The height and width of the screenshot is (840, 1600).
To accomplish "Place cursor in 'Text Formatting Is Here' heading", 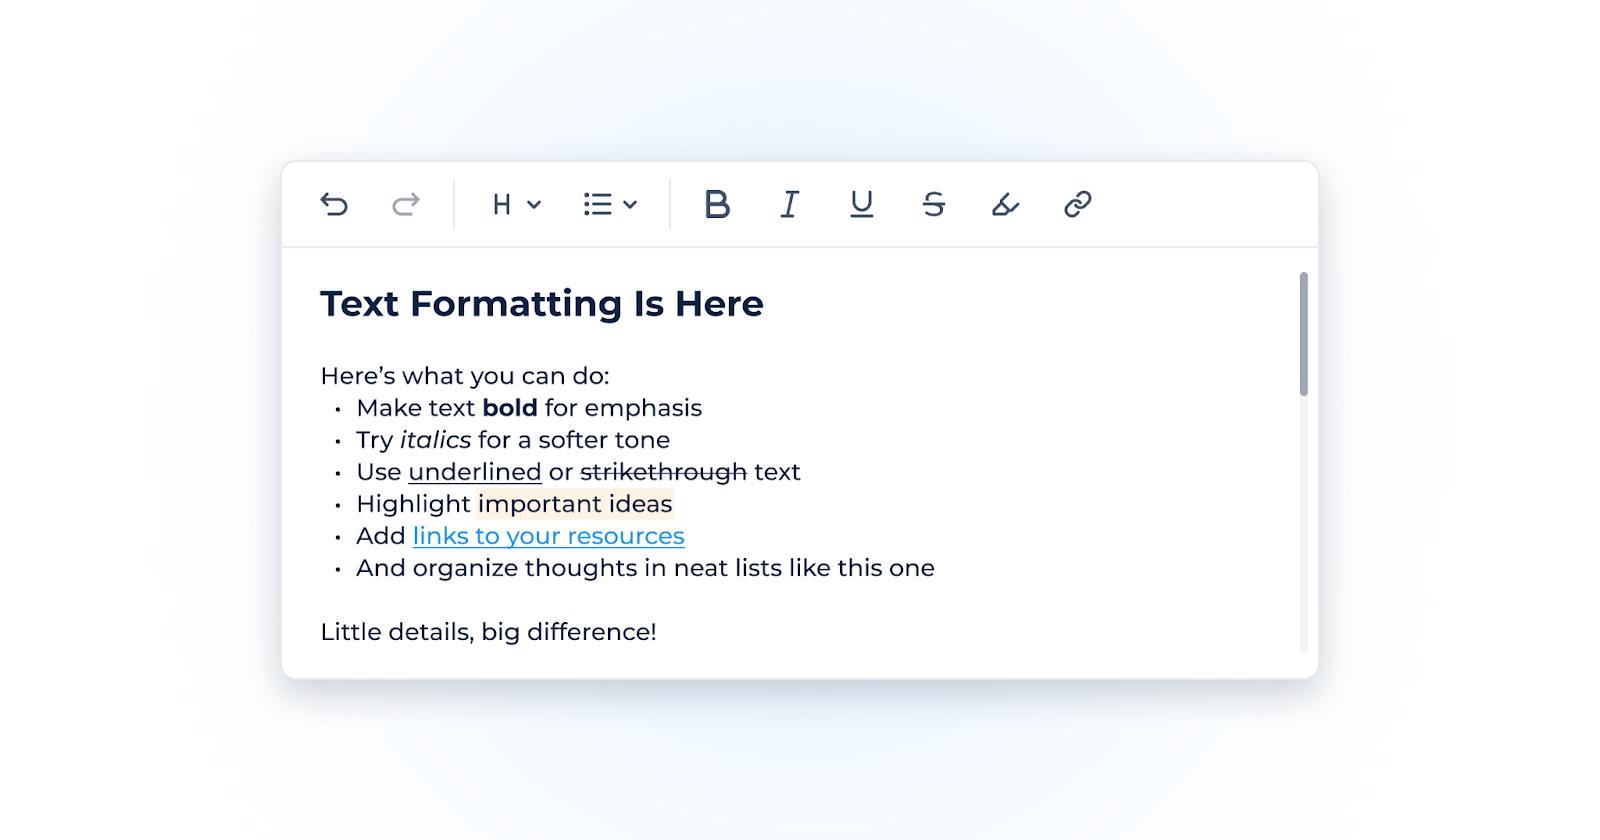I will pos(541,304).
